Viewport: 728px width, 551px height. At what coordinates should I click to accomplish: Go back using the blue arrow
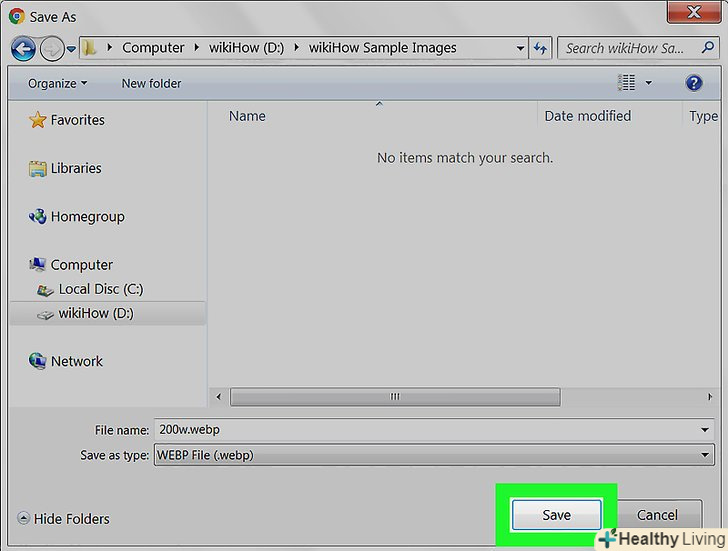click(23, 48)
